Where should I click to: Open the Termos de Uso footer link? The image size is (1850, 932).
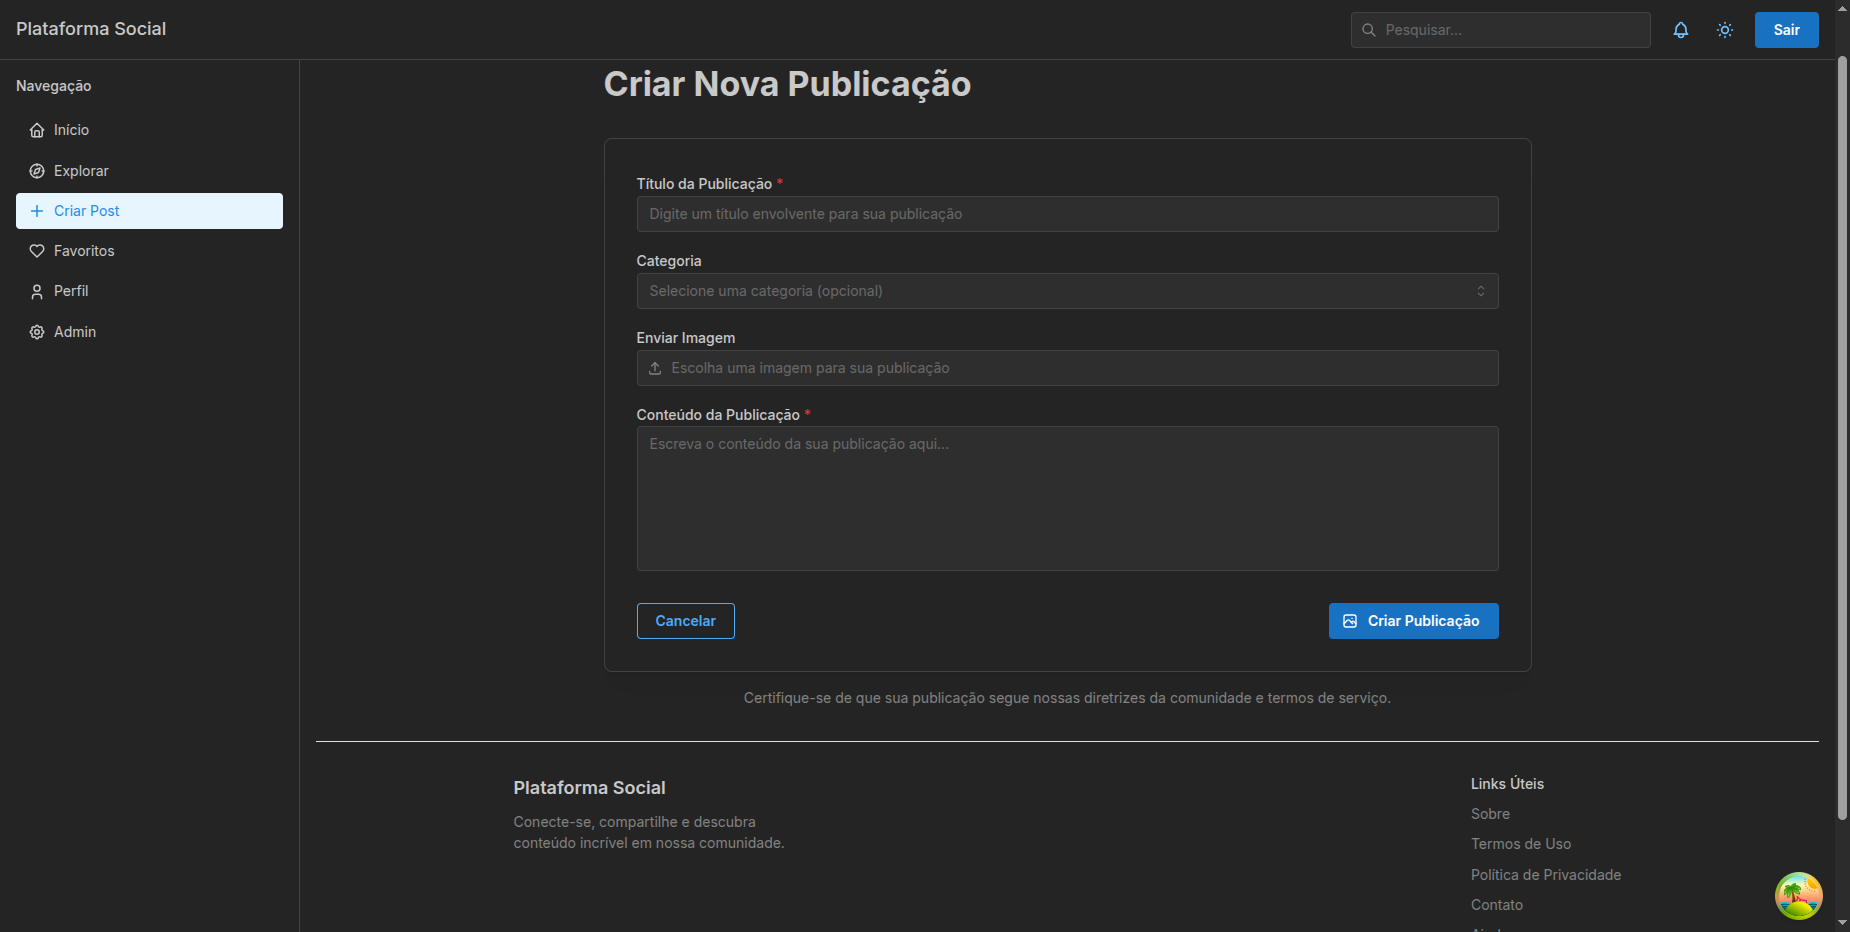tap(1520, 844)
